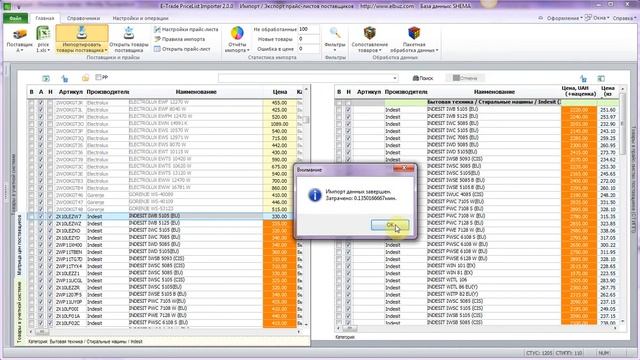Sort left table by Артикул header

(x=71, y=92)
